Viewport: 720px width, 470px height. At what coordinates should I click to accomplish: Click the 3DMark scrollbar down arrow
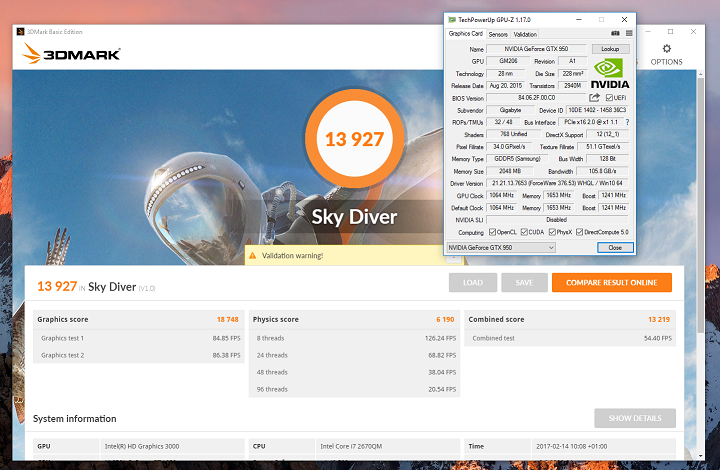click(x=701, y=456)
